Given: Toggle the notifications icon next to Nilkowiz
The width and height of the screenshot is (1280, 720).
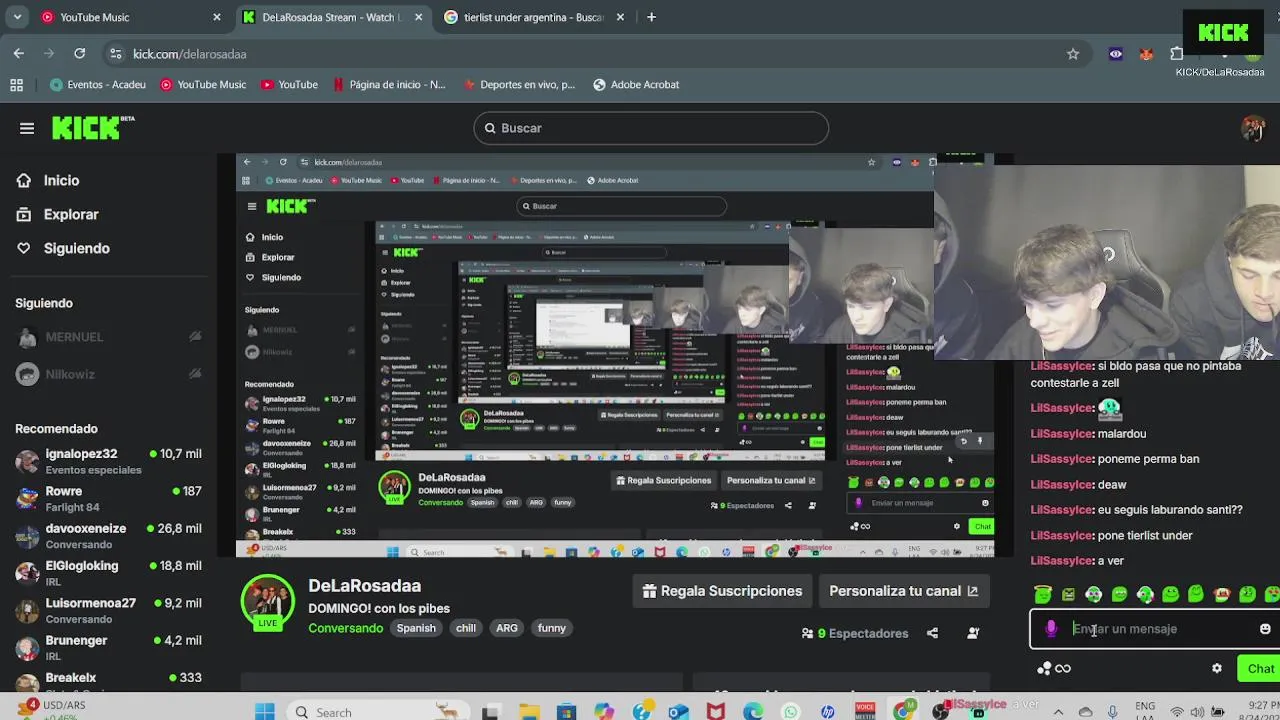Looking at the screenshot, I should click(x=195, y=374).
